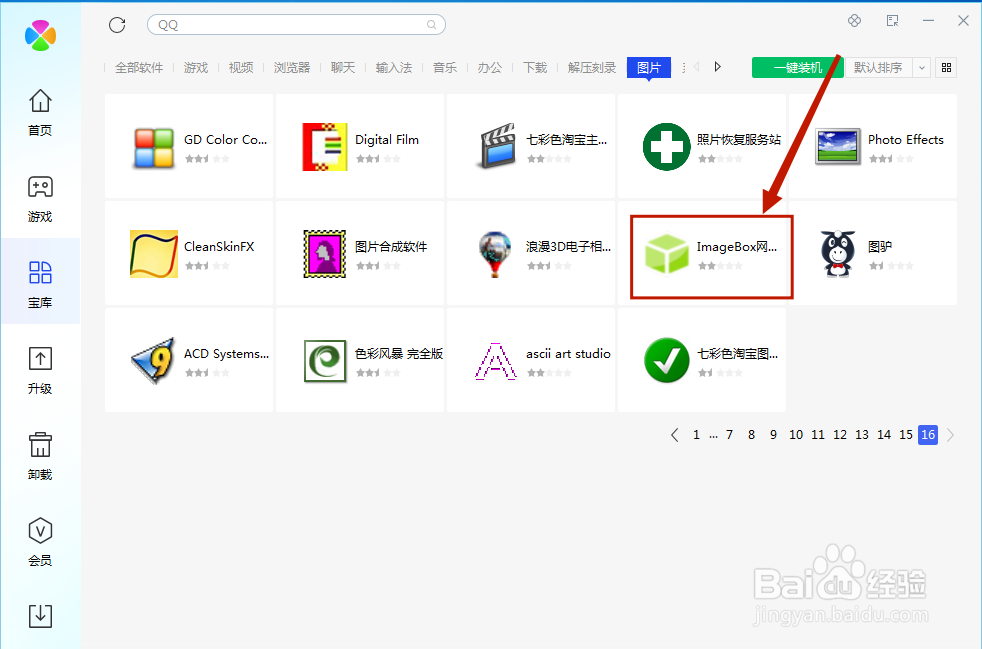982x649 pixels.
Task: Go to page 9
Action: pyautogui.click(x=773, y=435)
